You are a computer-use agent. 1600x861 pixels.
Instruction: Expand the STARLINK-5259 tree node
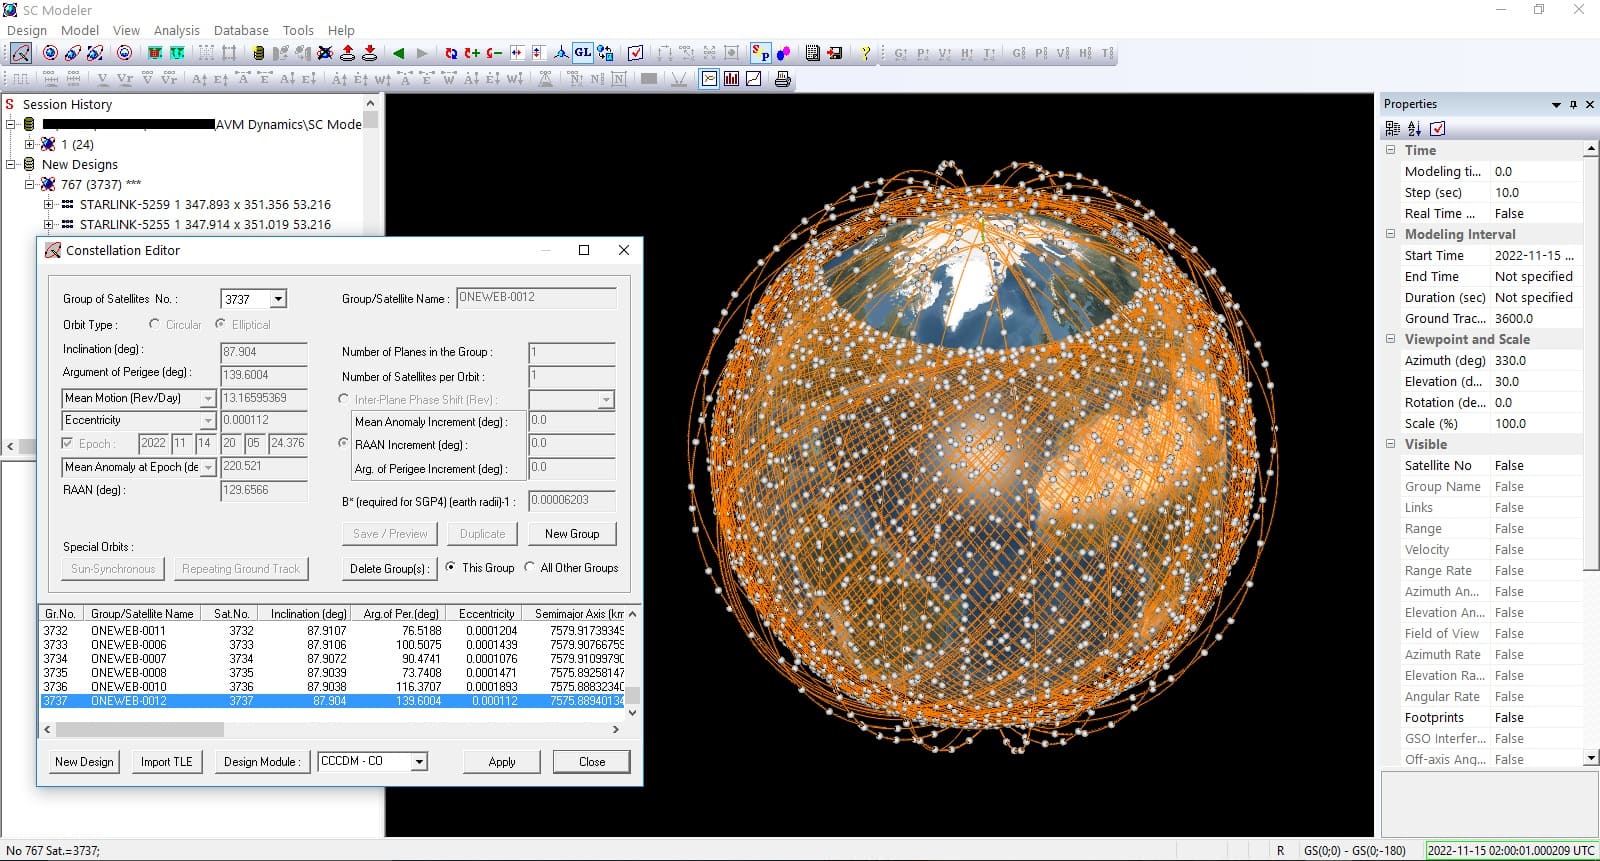click(x=48, y=204)
